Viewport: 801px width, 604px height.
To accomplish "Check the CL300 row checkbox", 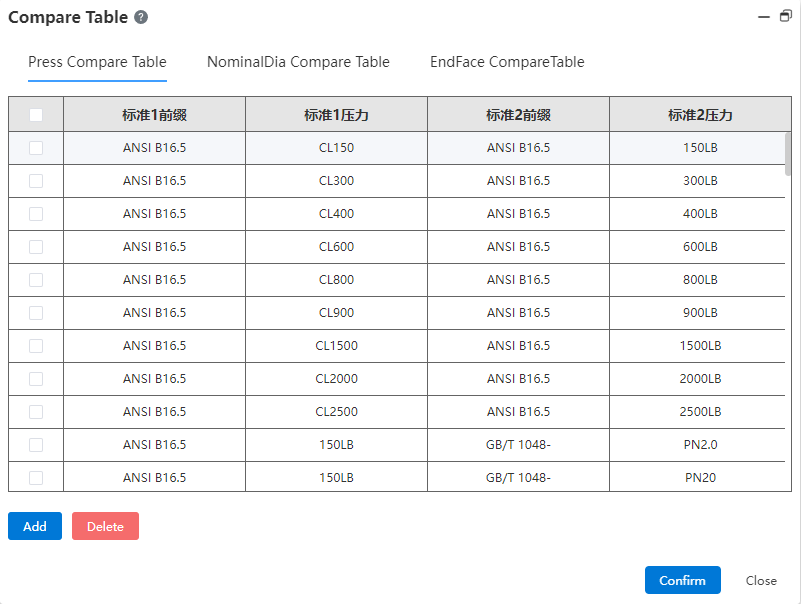I will [x=36, y=181].
